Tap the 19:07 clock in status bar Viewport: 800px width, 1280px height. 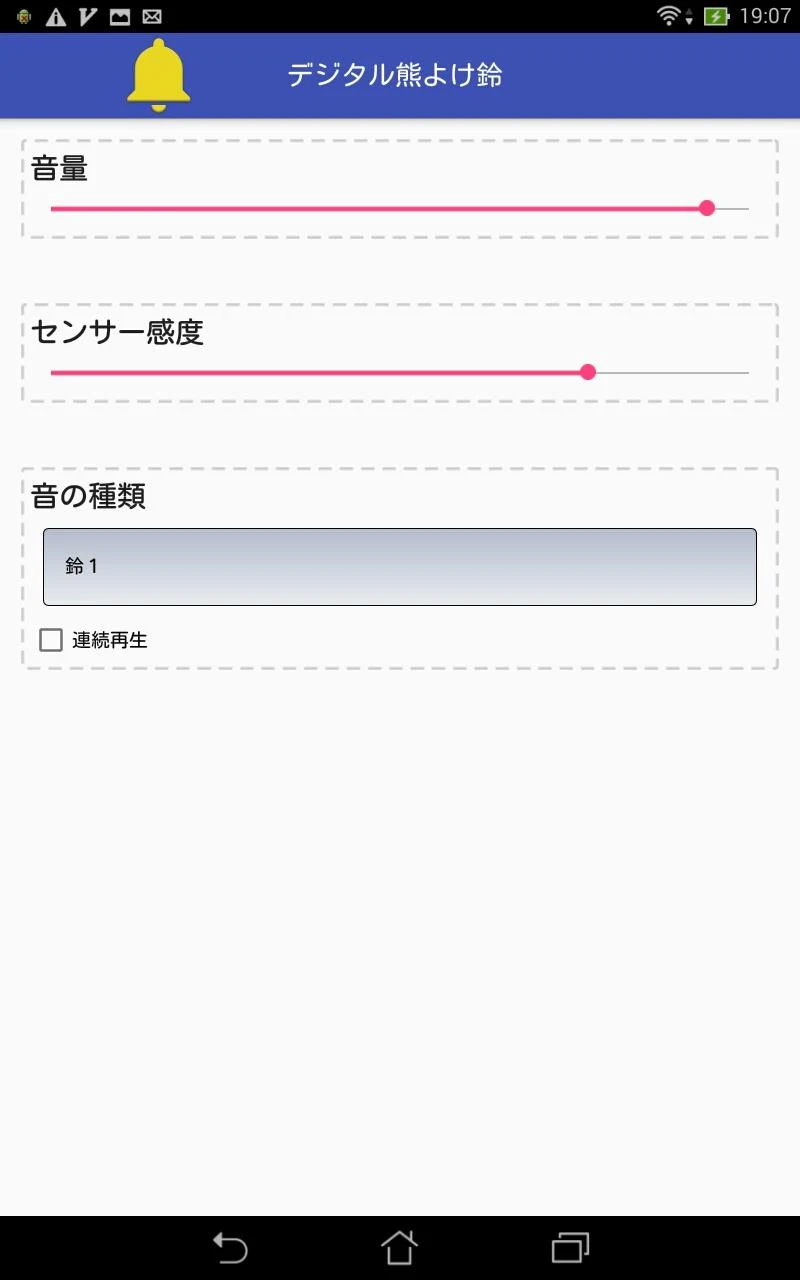(766, 16)
